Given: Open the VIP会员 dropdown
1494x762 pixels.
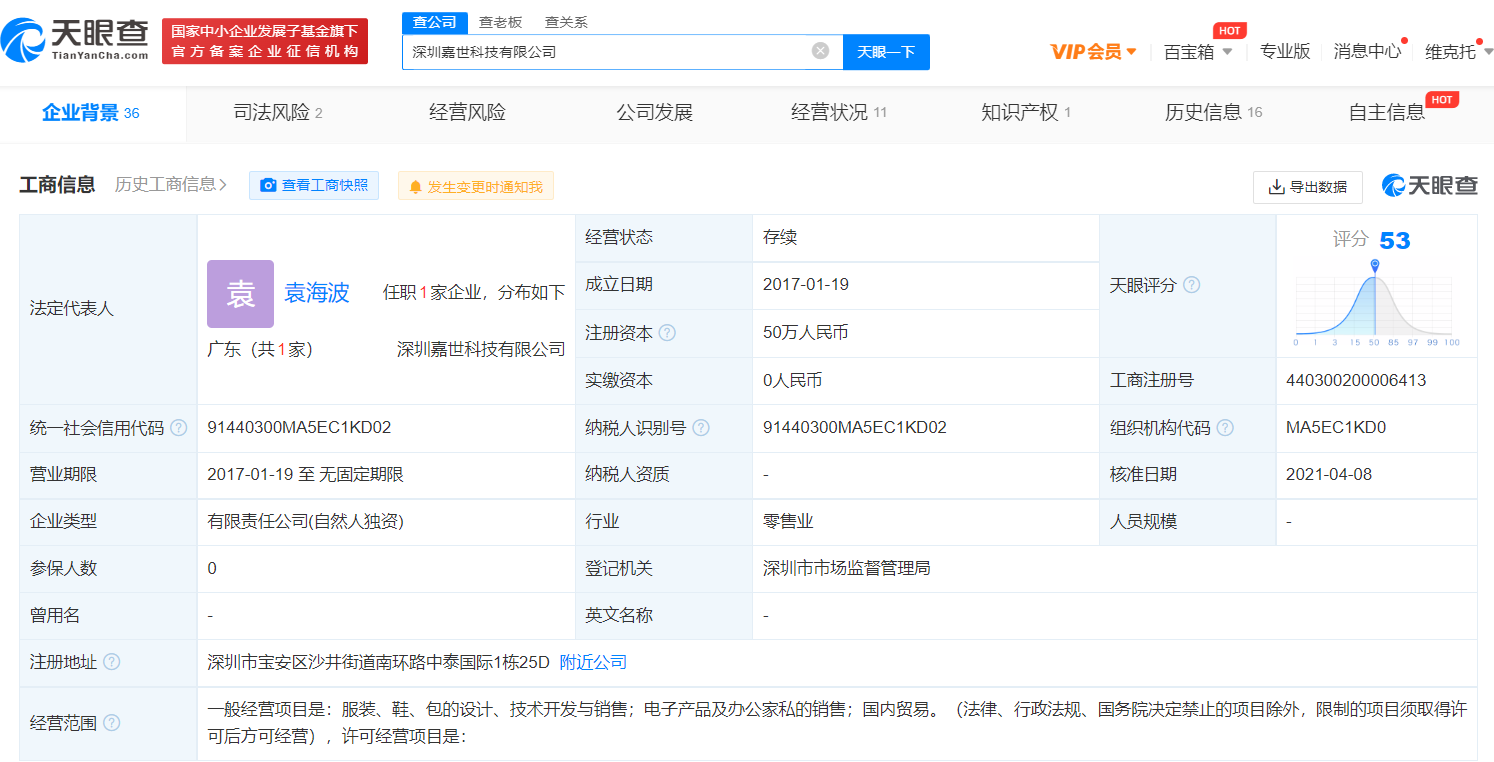Looking at the screenshot, I should point(1093,52).
